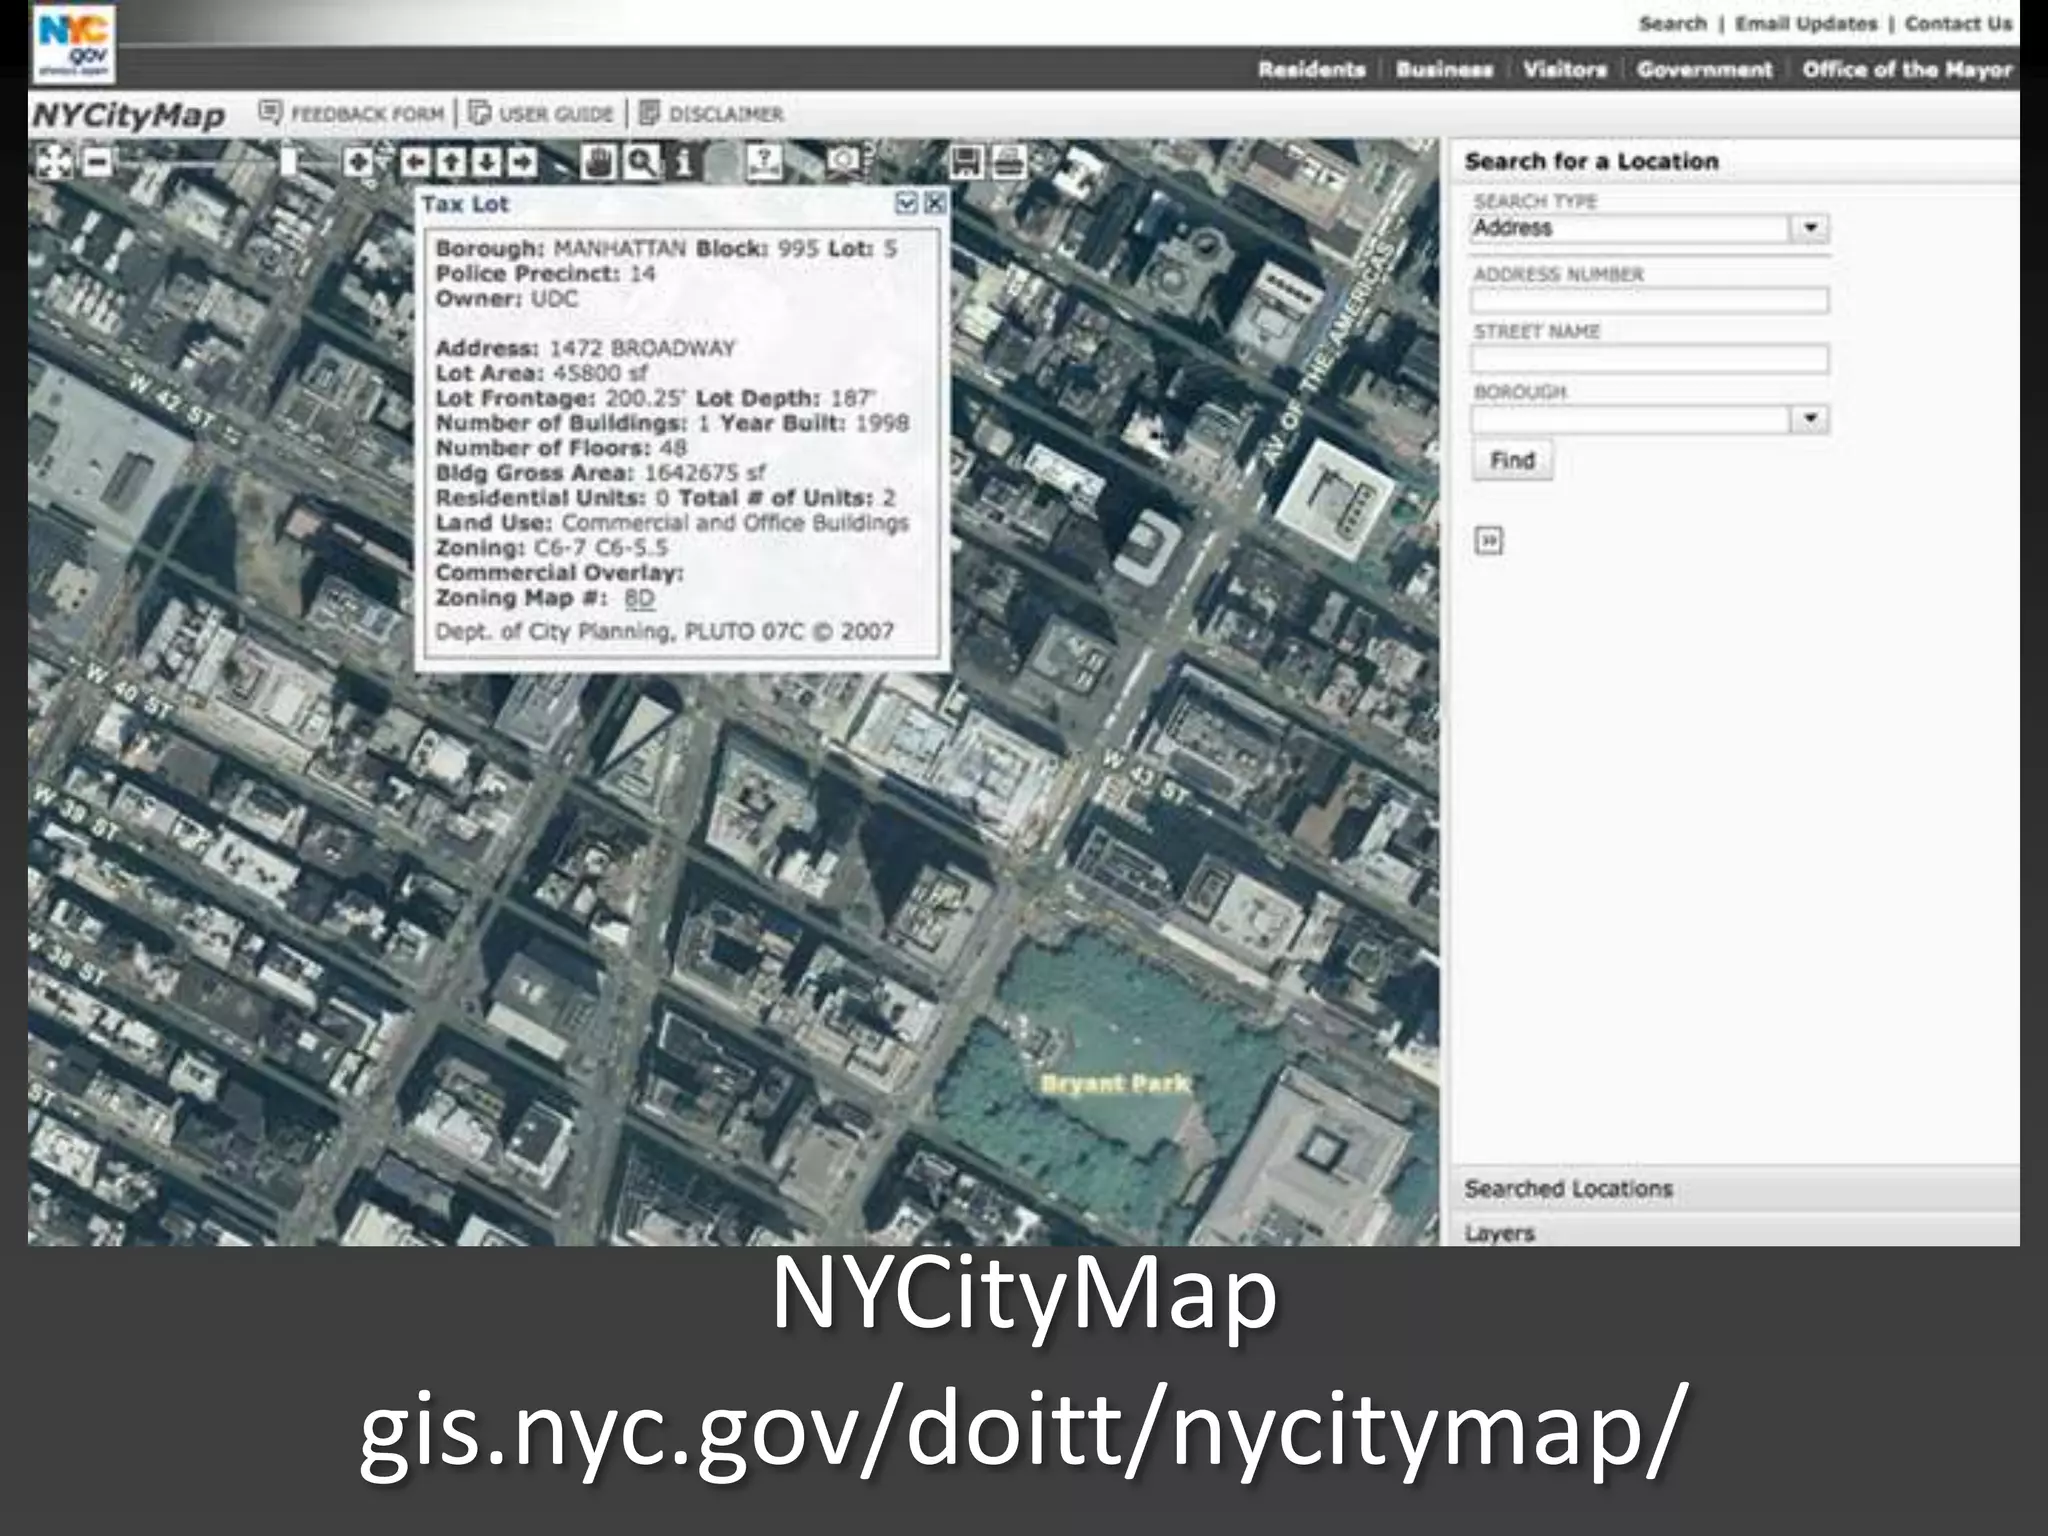Click the print map icon
Screen dimensions: 2048x1536
point(1009,162)
